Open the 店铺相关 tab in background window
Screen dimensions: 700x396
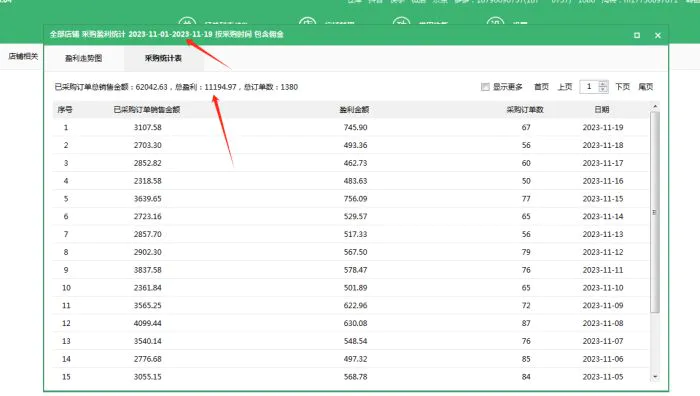pos(23,56)
